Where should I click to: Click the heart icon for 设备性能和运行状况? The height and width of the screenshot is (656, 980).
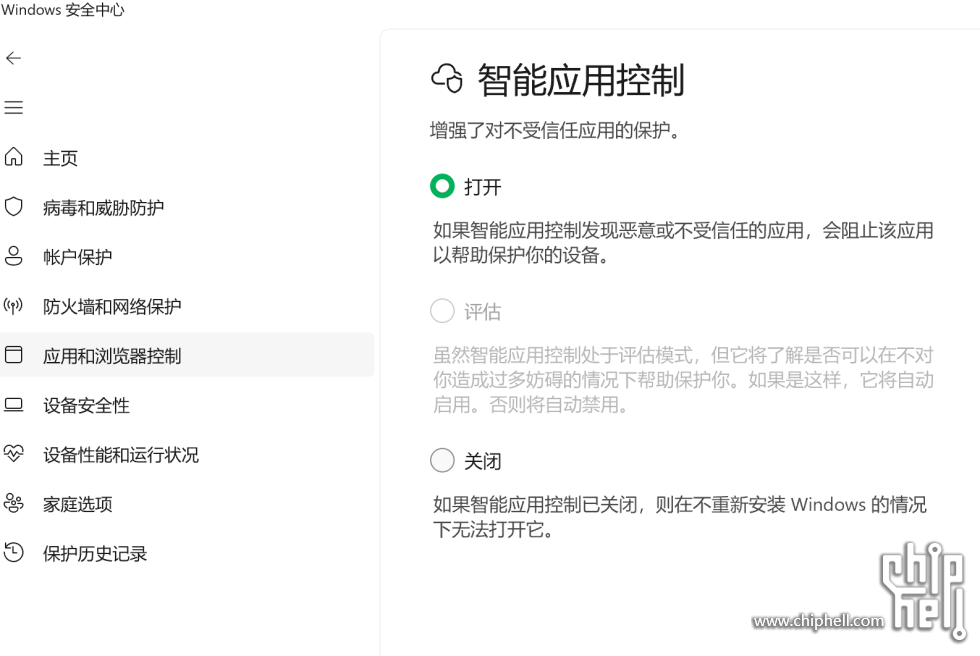pos(13,454)
